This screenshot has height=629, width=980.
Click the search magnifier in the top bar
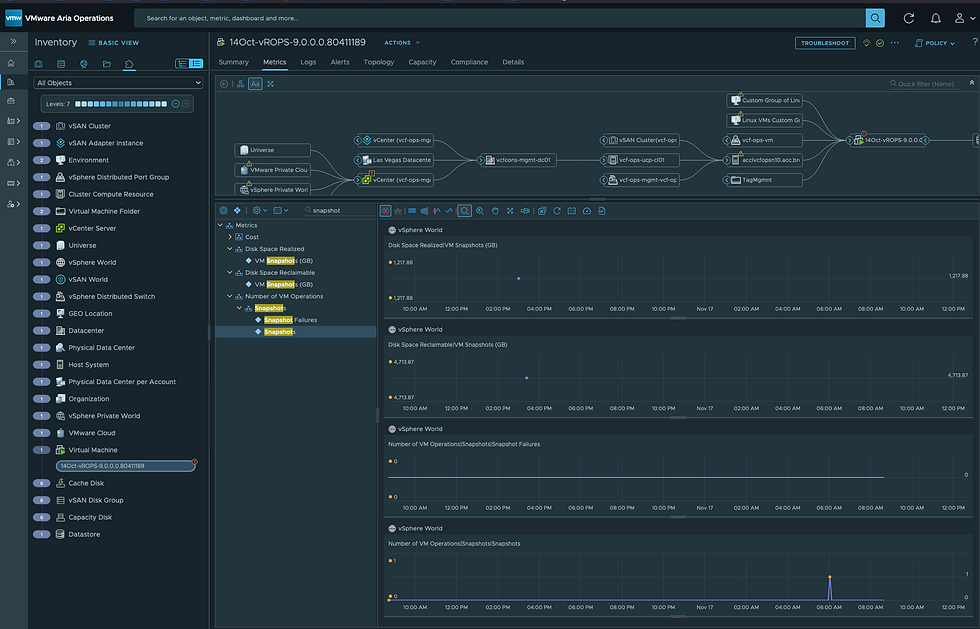coord(874,17)
